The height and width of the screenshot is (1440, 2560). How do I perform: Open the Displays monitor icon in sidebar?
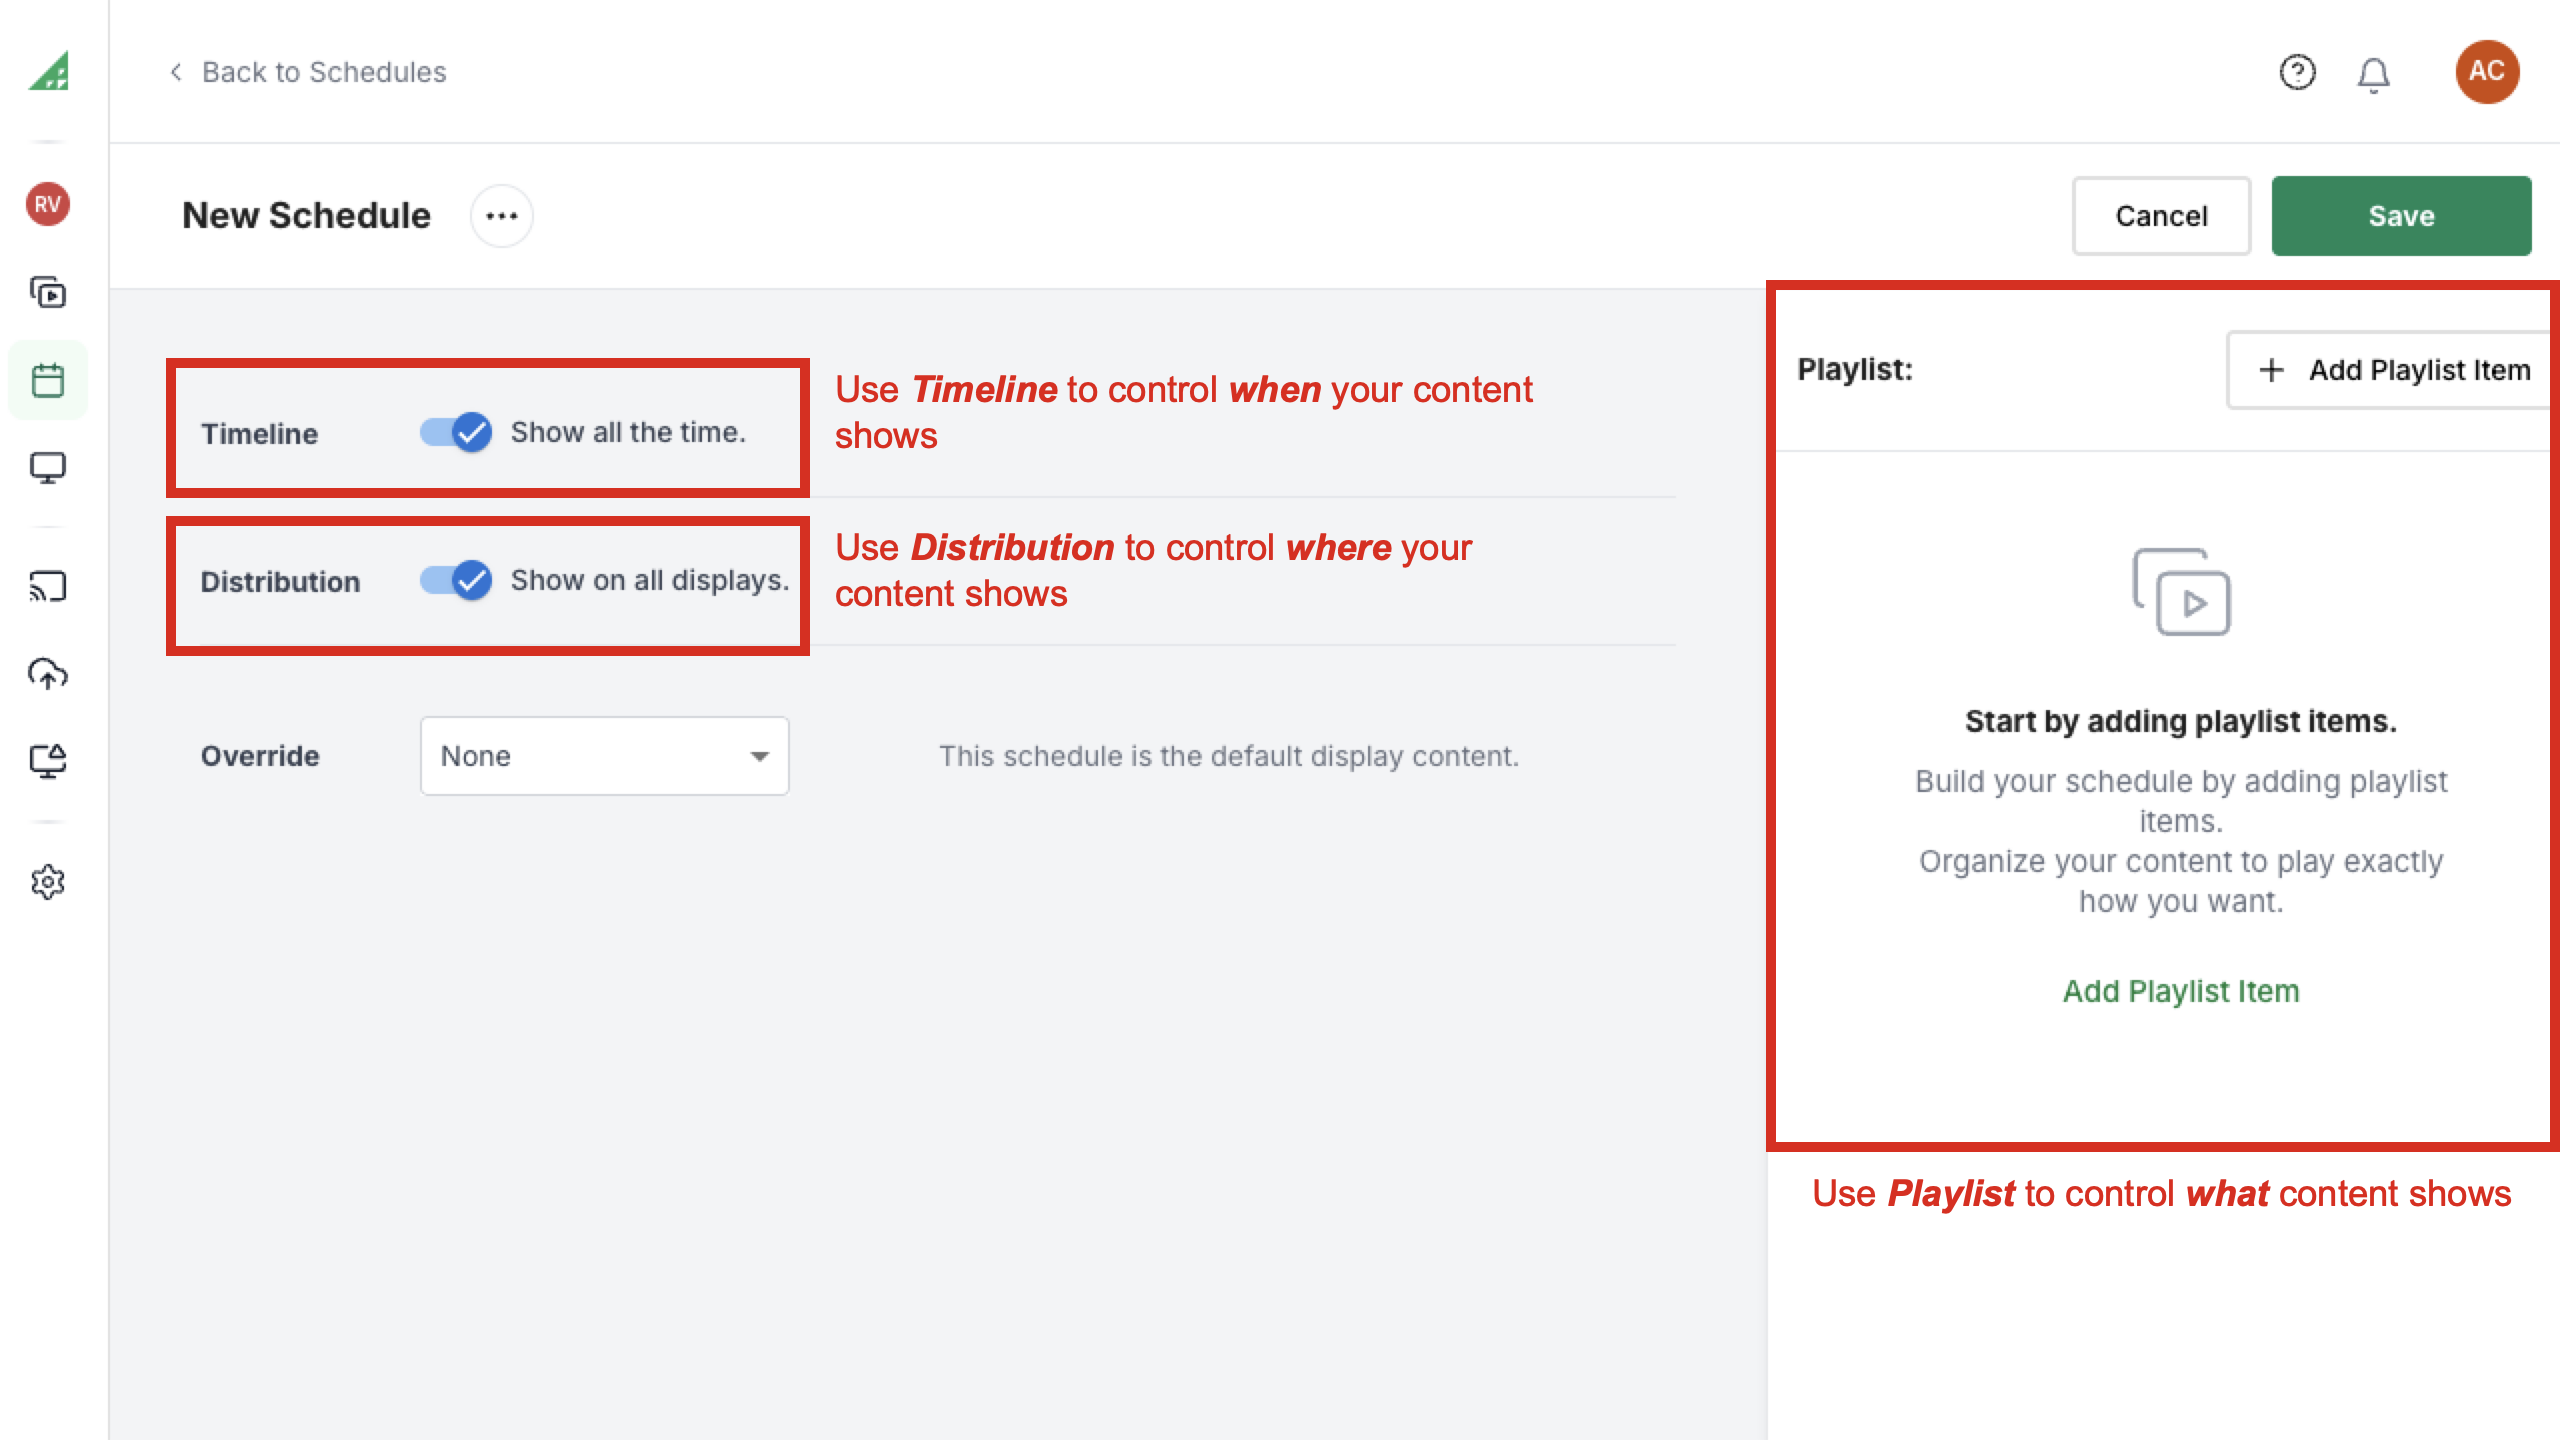(x=48, y=467)
